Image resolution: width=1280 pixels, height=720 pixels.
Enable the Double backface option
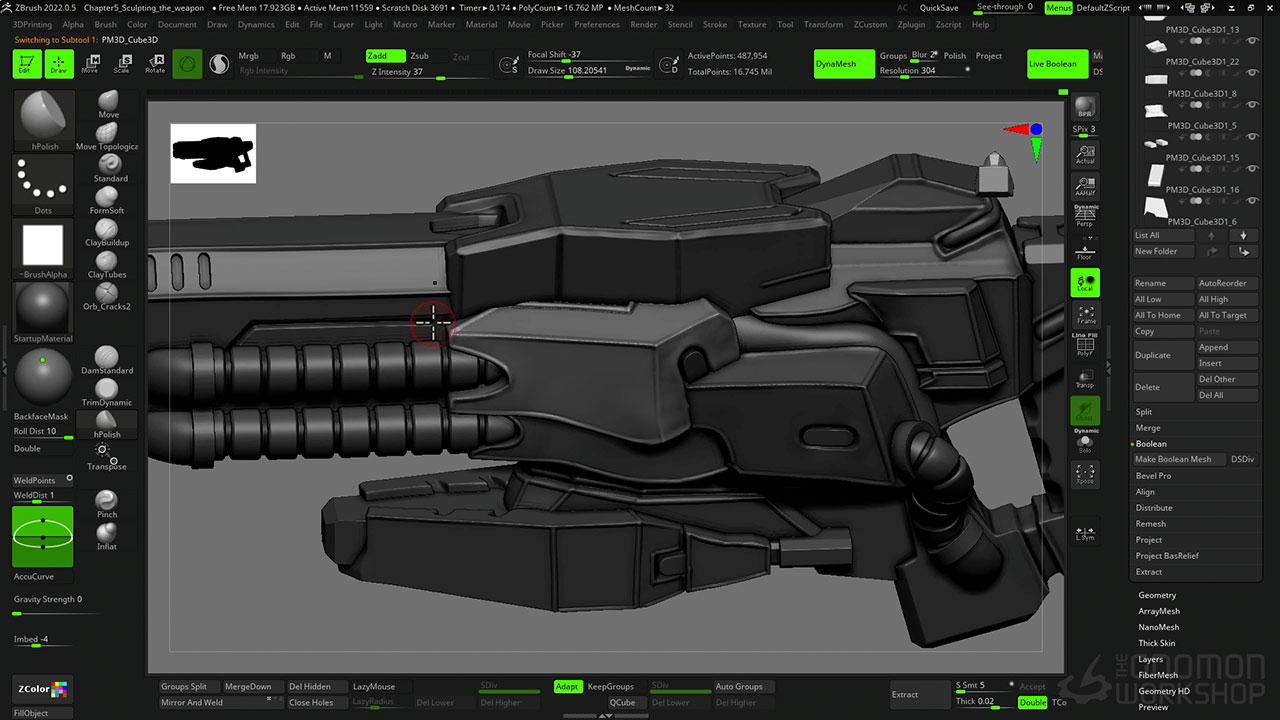click(x=28, y=449)
